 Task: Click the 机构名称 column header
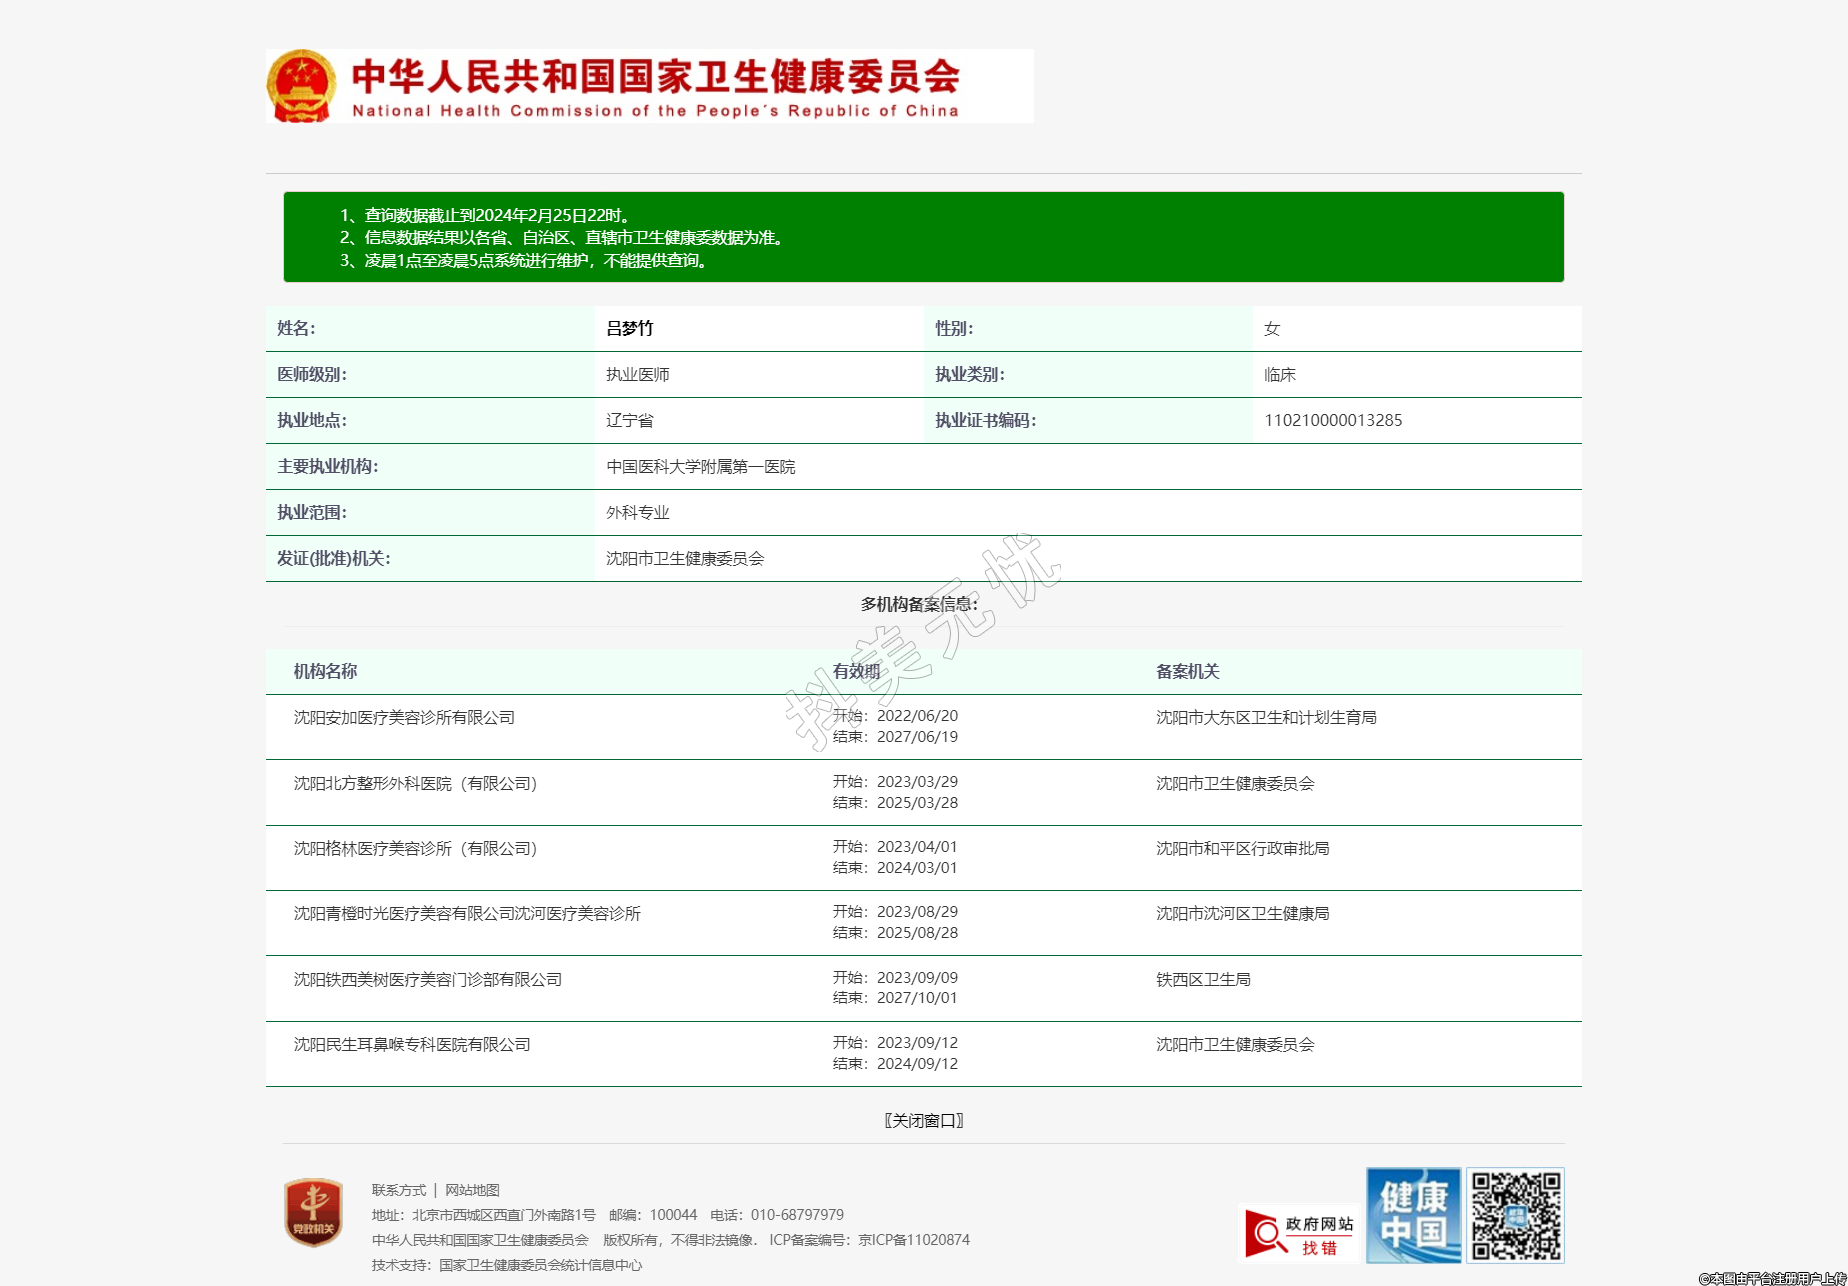325,671
